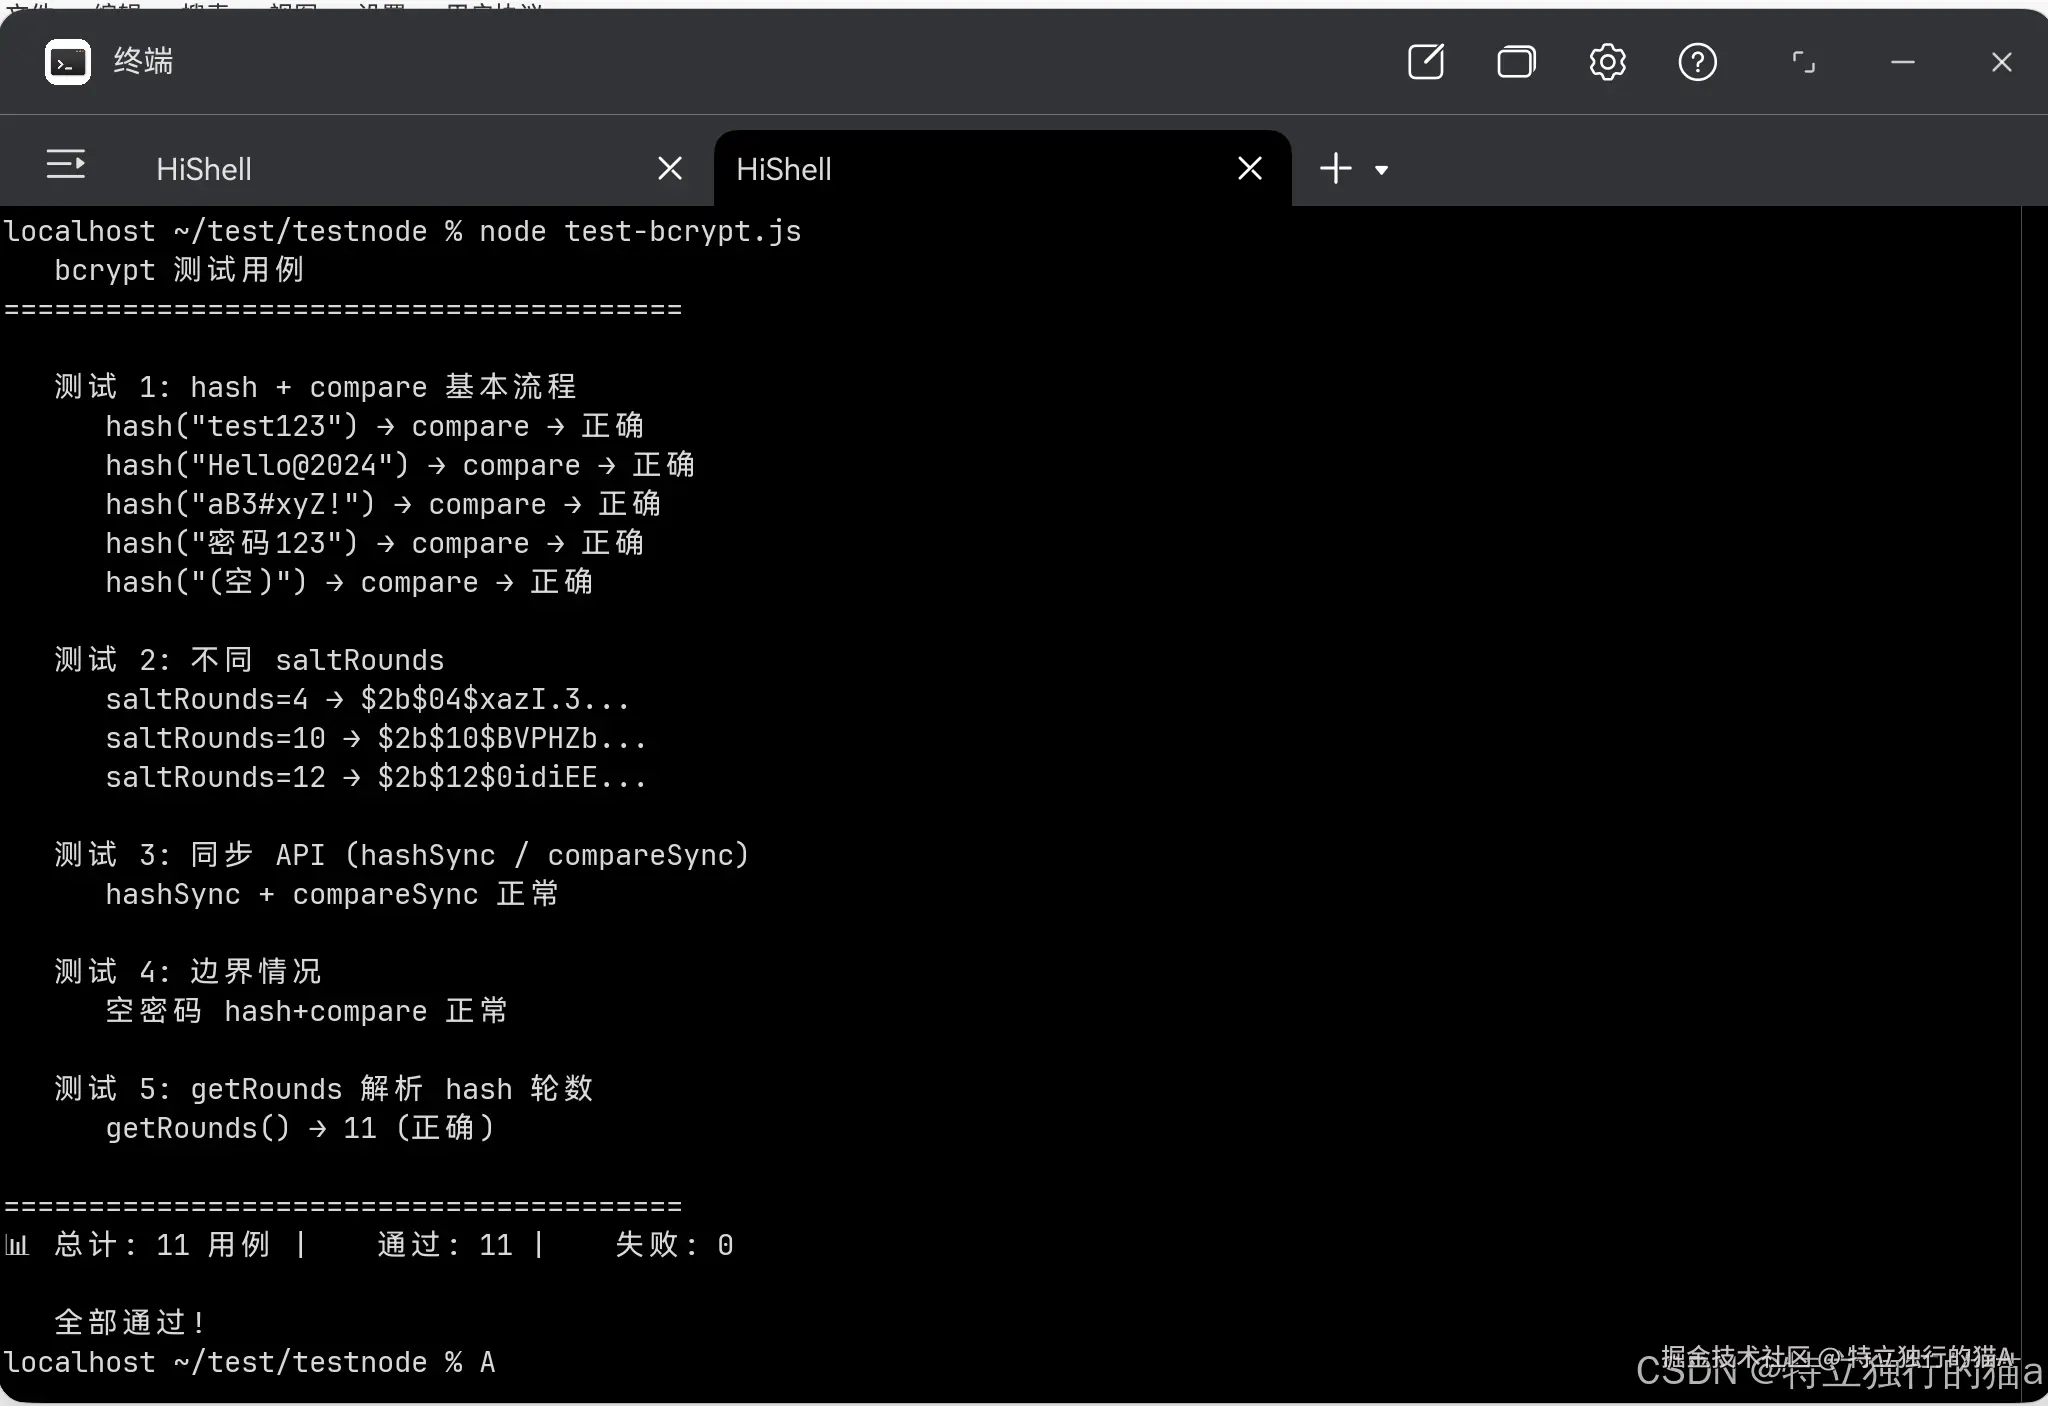
Task: Select the active second HiShell tab
Action: coord(1003,169)
